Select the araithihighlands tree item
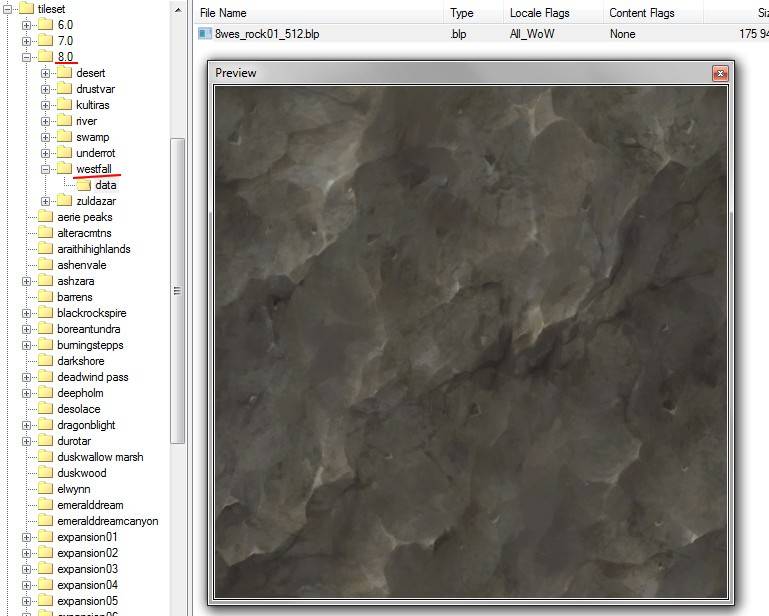The height and width of the screenshot is (616, 769). 94,249
